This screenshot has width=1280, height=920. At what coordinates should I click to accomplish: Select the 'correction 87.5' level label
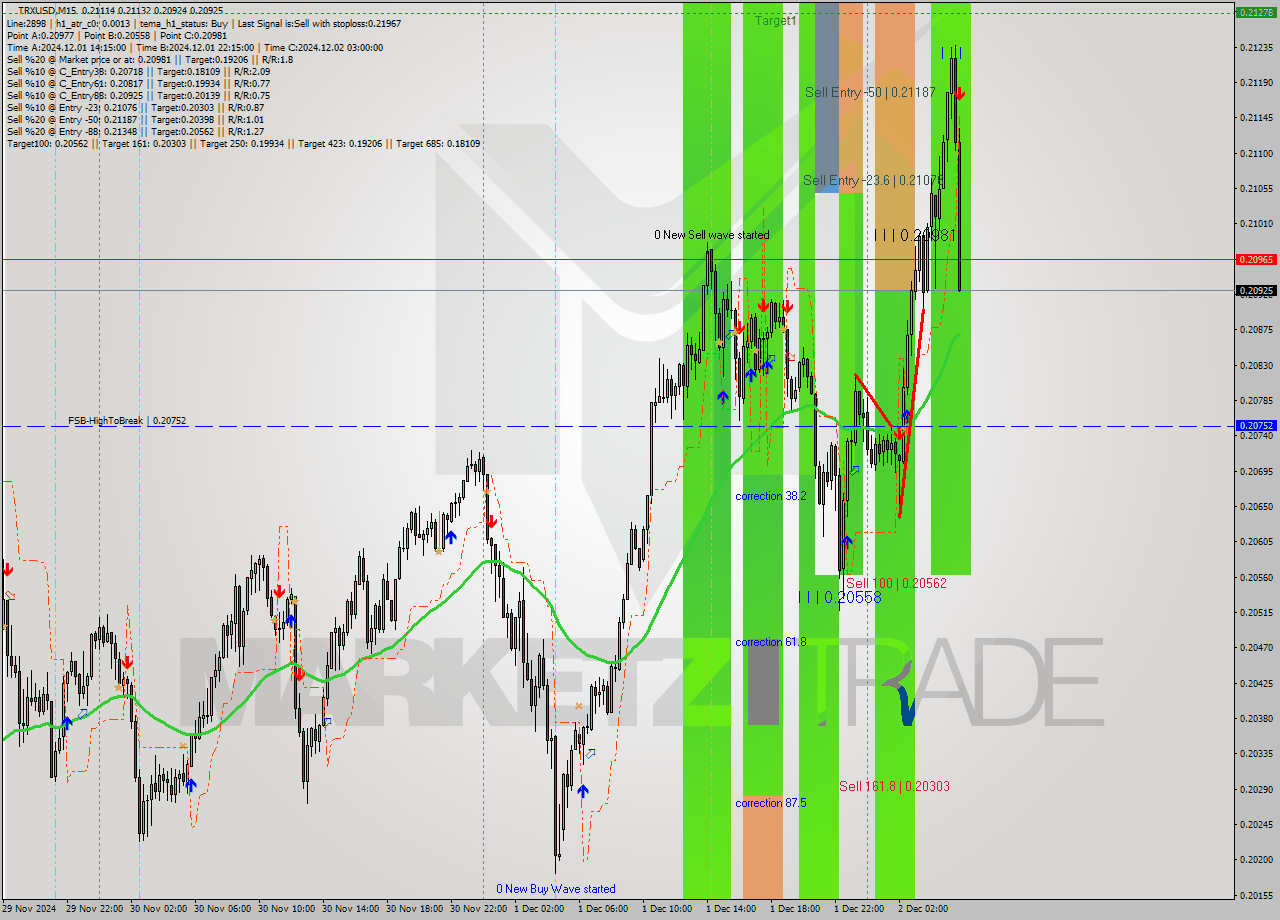(x=771, y=803)
